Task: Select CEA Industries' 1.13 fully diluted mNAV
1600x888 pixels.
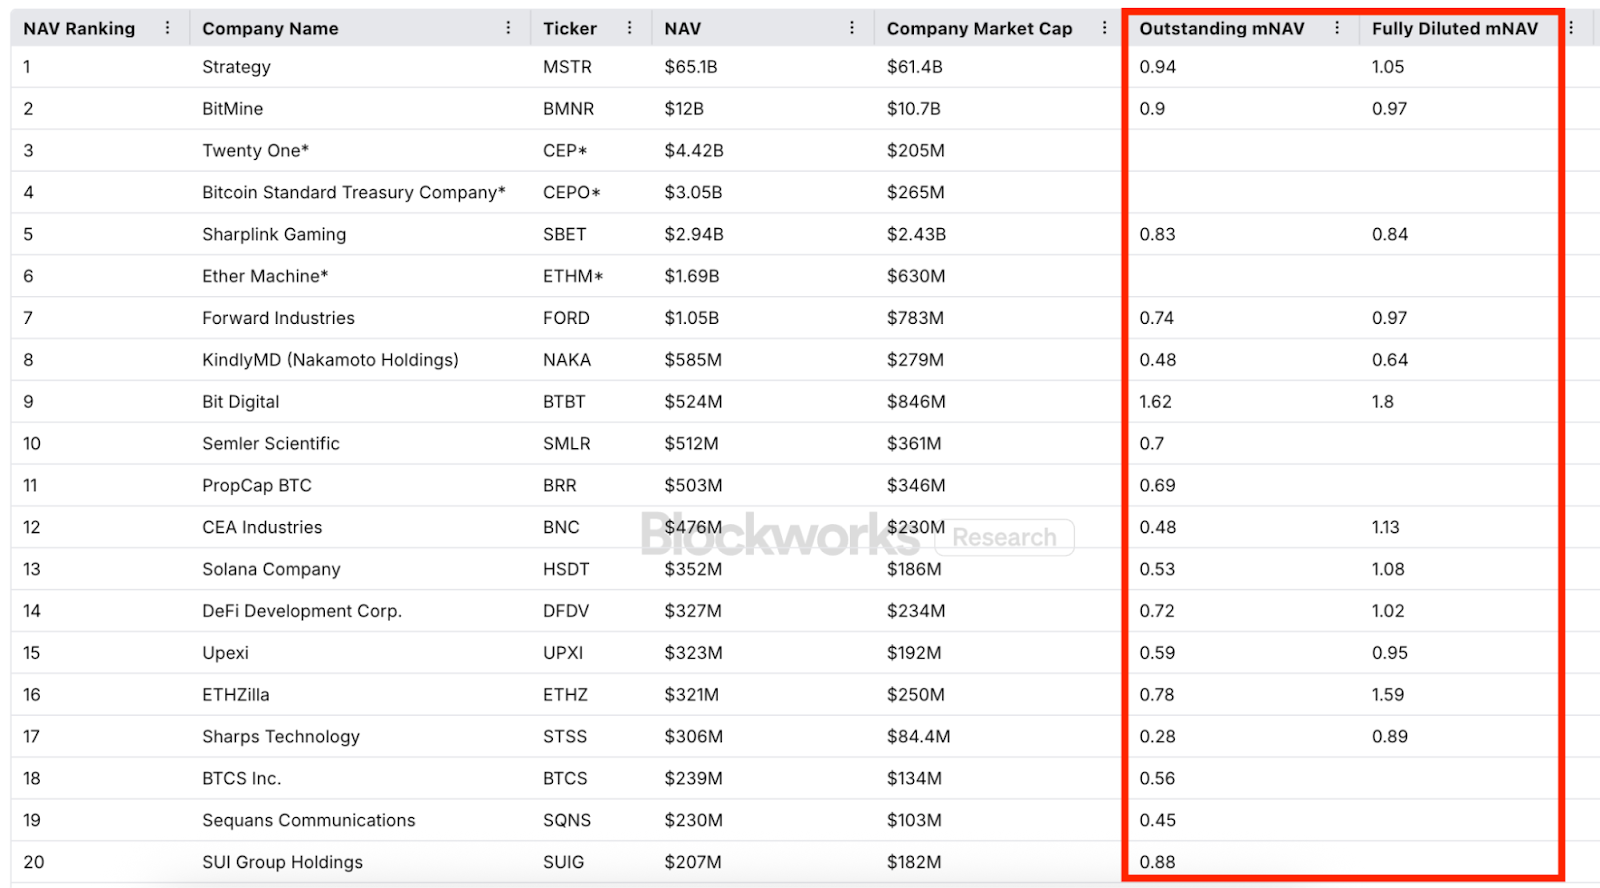Action: (x=1386, y=527)
